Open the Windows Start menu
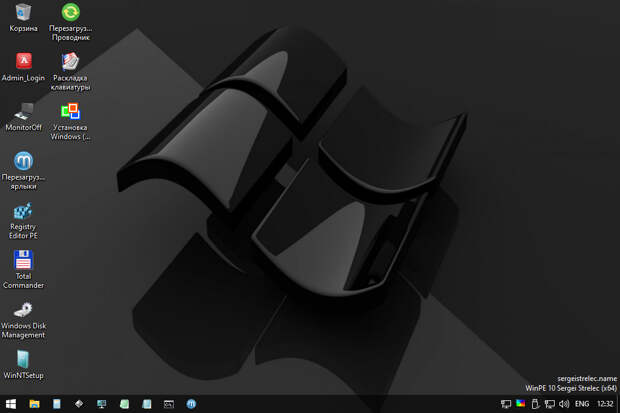The image size is (620, 413). click(x=11, y=403)
